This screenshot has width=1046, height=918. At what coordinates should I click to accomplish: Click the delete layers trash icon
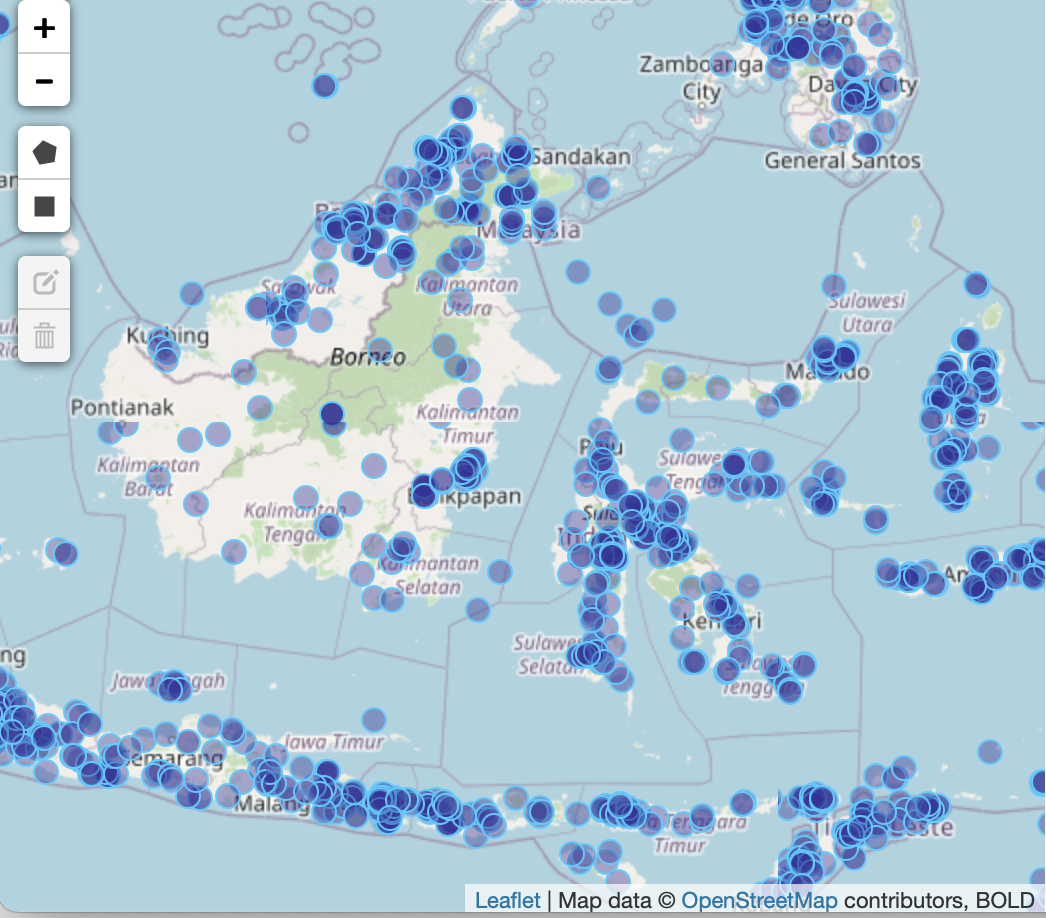click(44, 335)
